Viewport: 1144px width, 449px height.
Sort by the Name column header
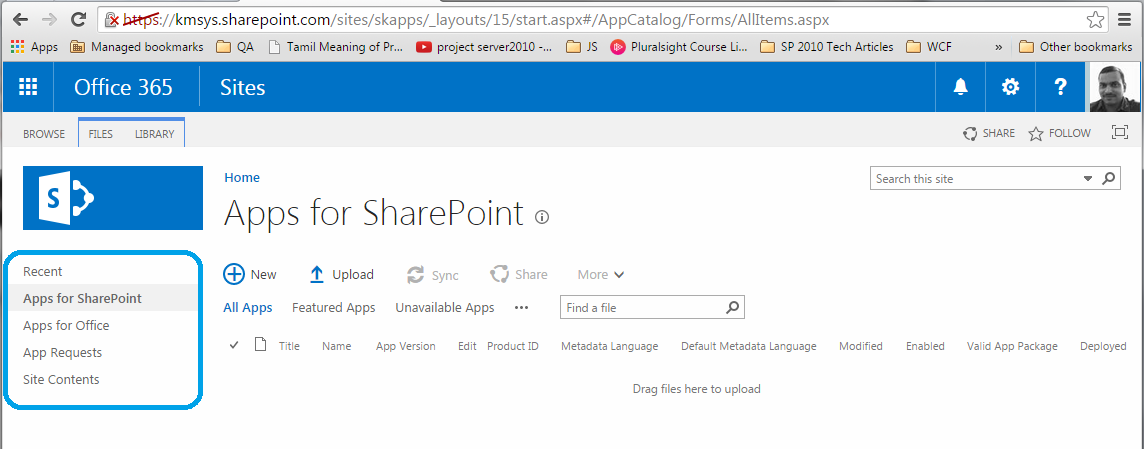(336, 346)
